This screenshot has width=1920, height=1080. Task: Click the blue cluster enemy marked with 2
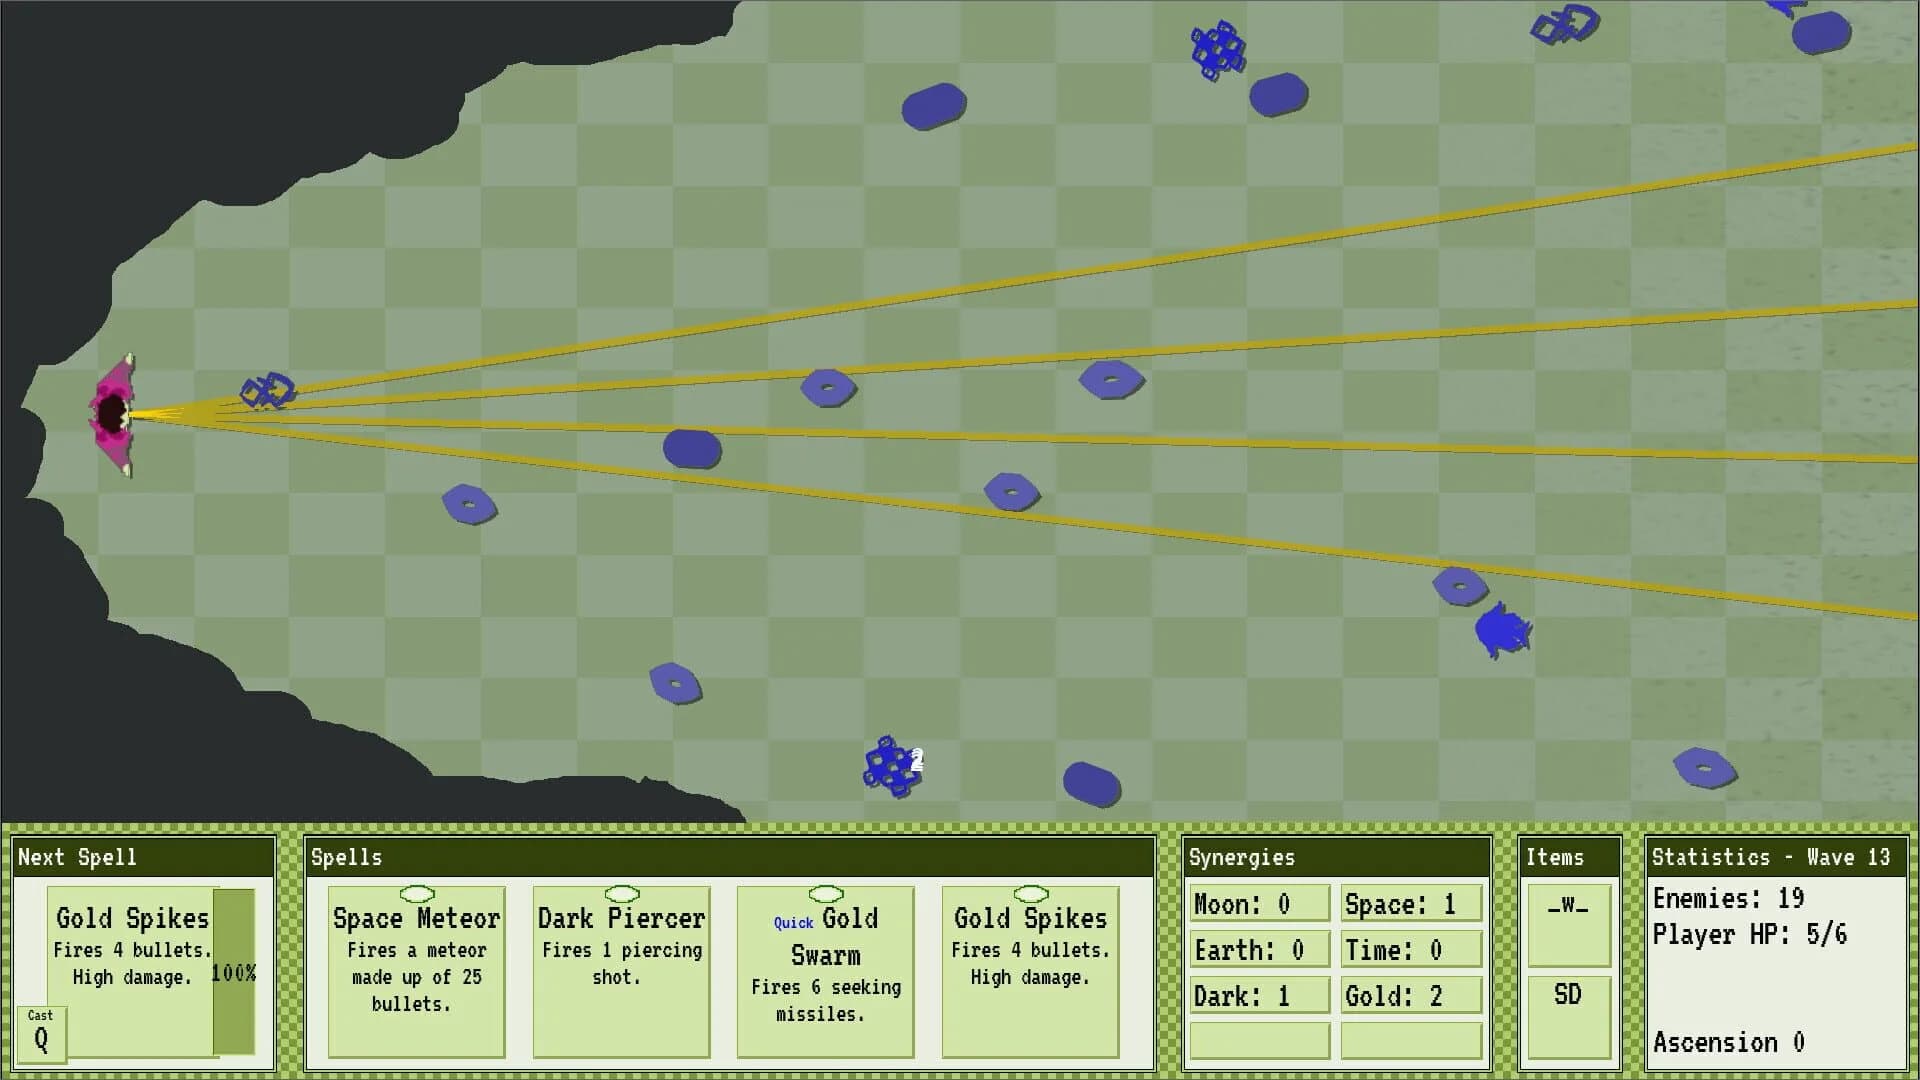coord(890,766)
